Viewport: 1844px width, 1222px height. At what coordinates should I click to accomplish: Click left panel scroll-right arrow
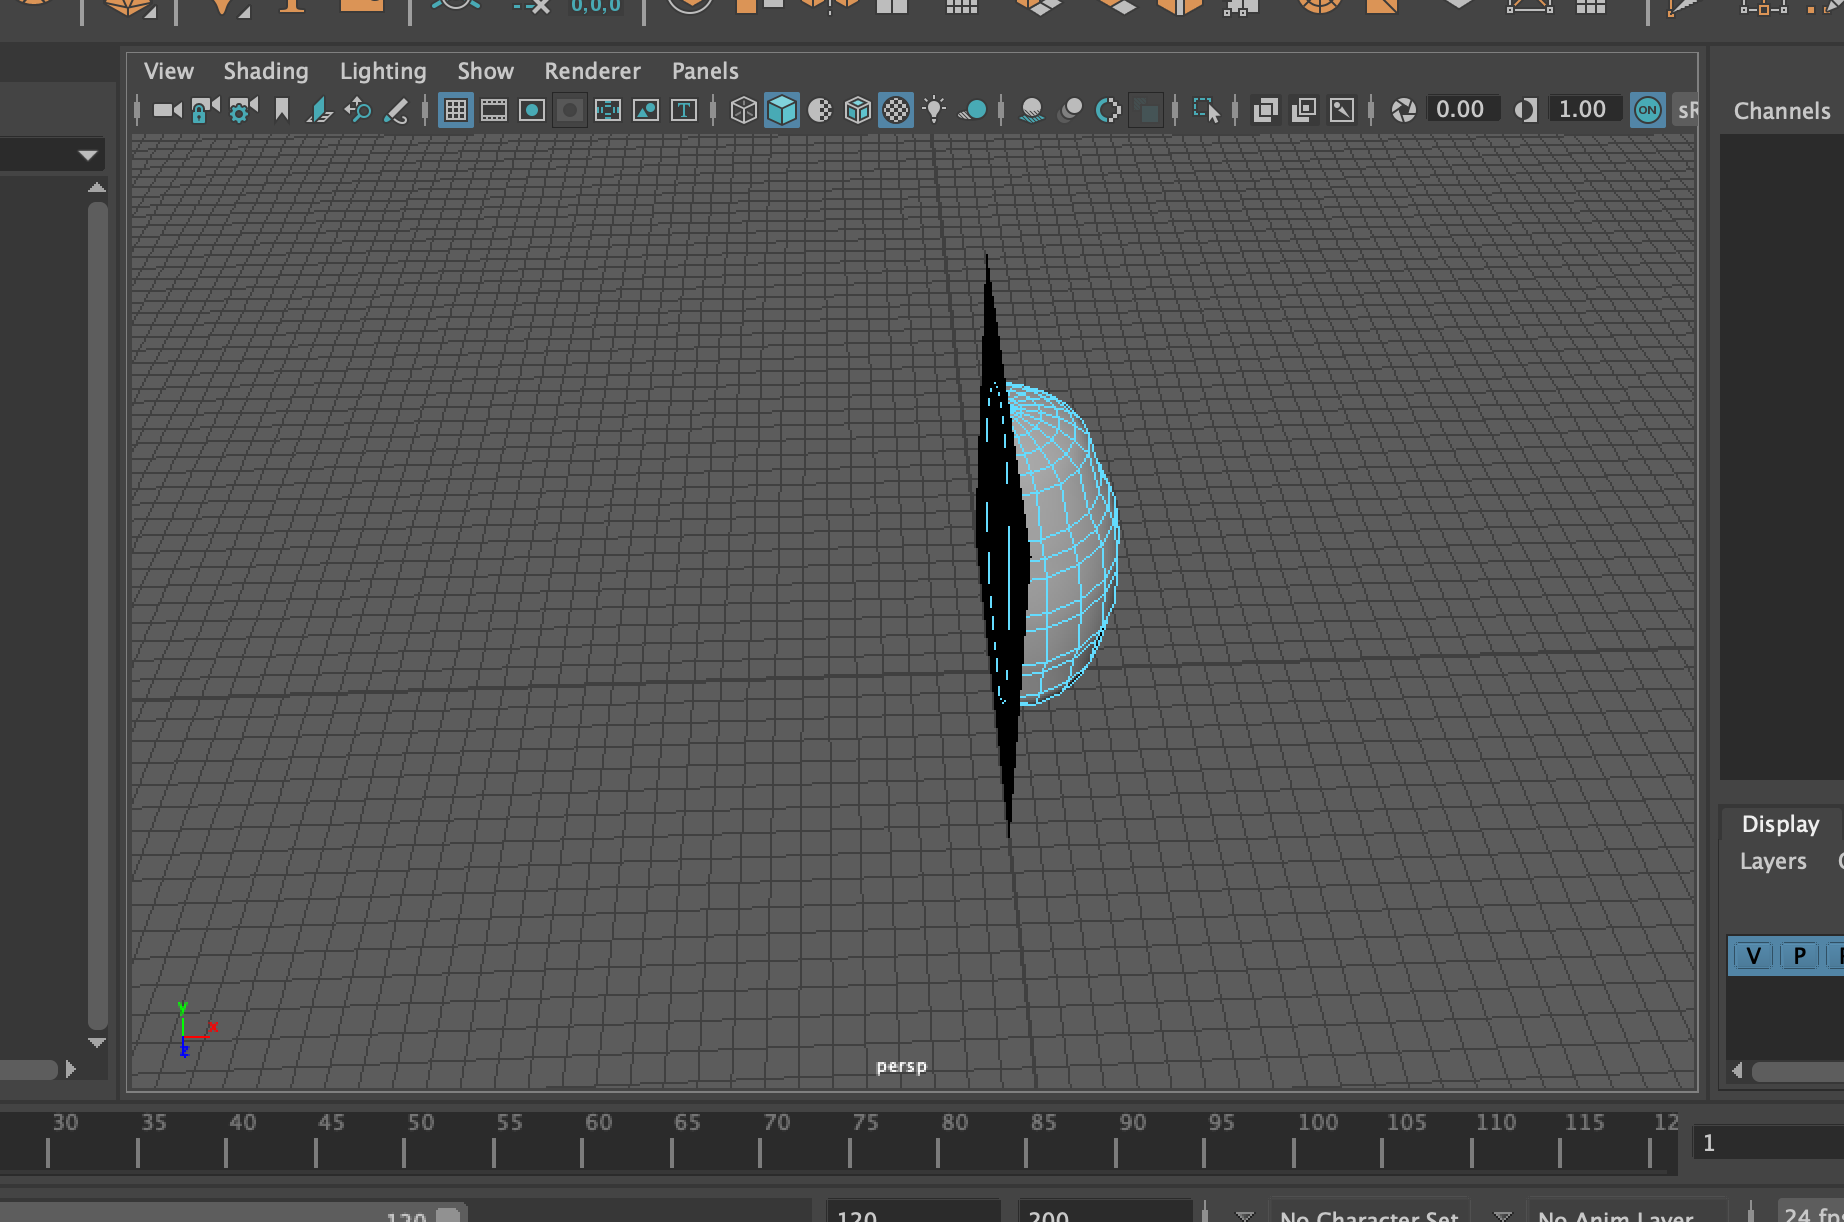click(x=70, y=1069)
